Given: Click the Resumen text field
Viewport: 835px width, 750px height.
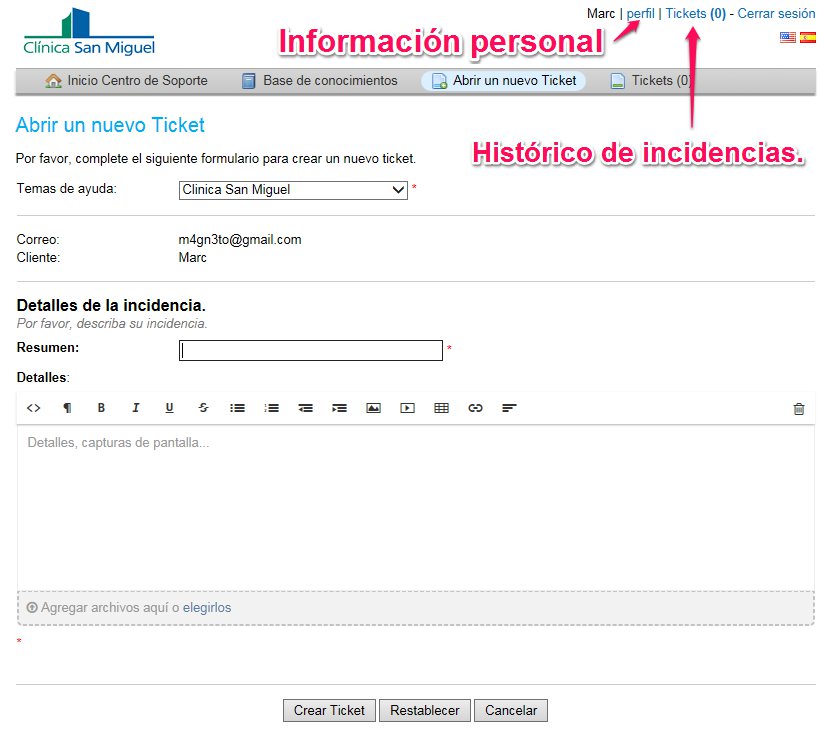Looking at the screenshot, I should click(x=310, y=350).
